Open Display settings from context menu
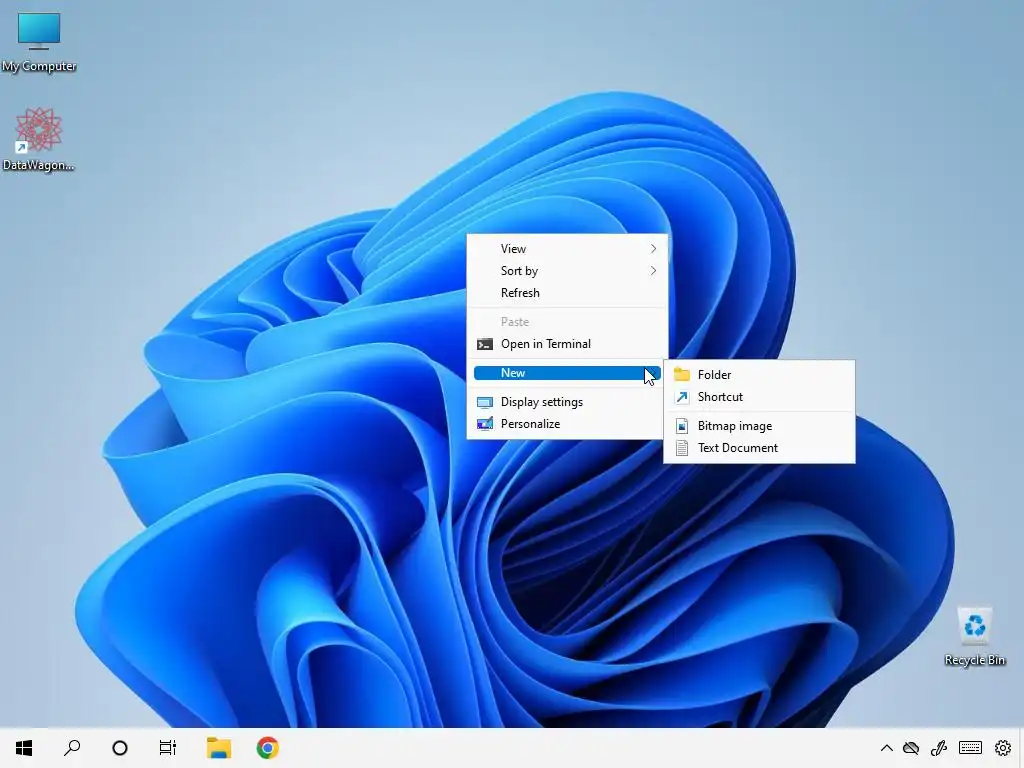 click(x=567, y=402)
